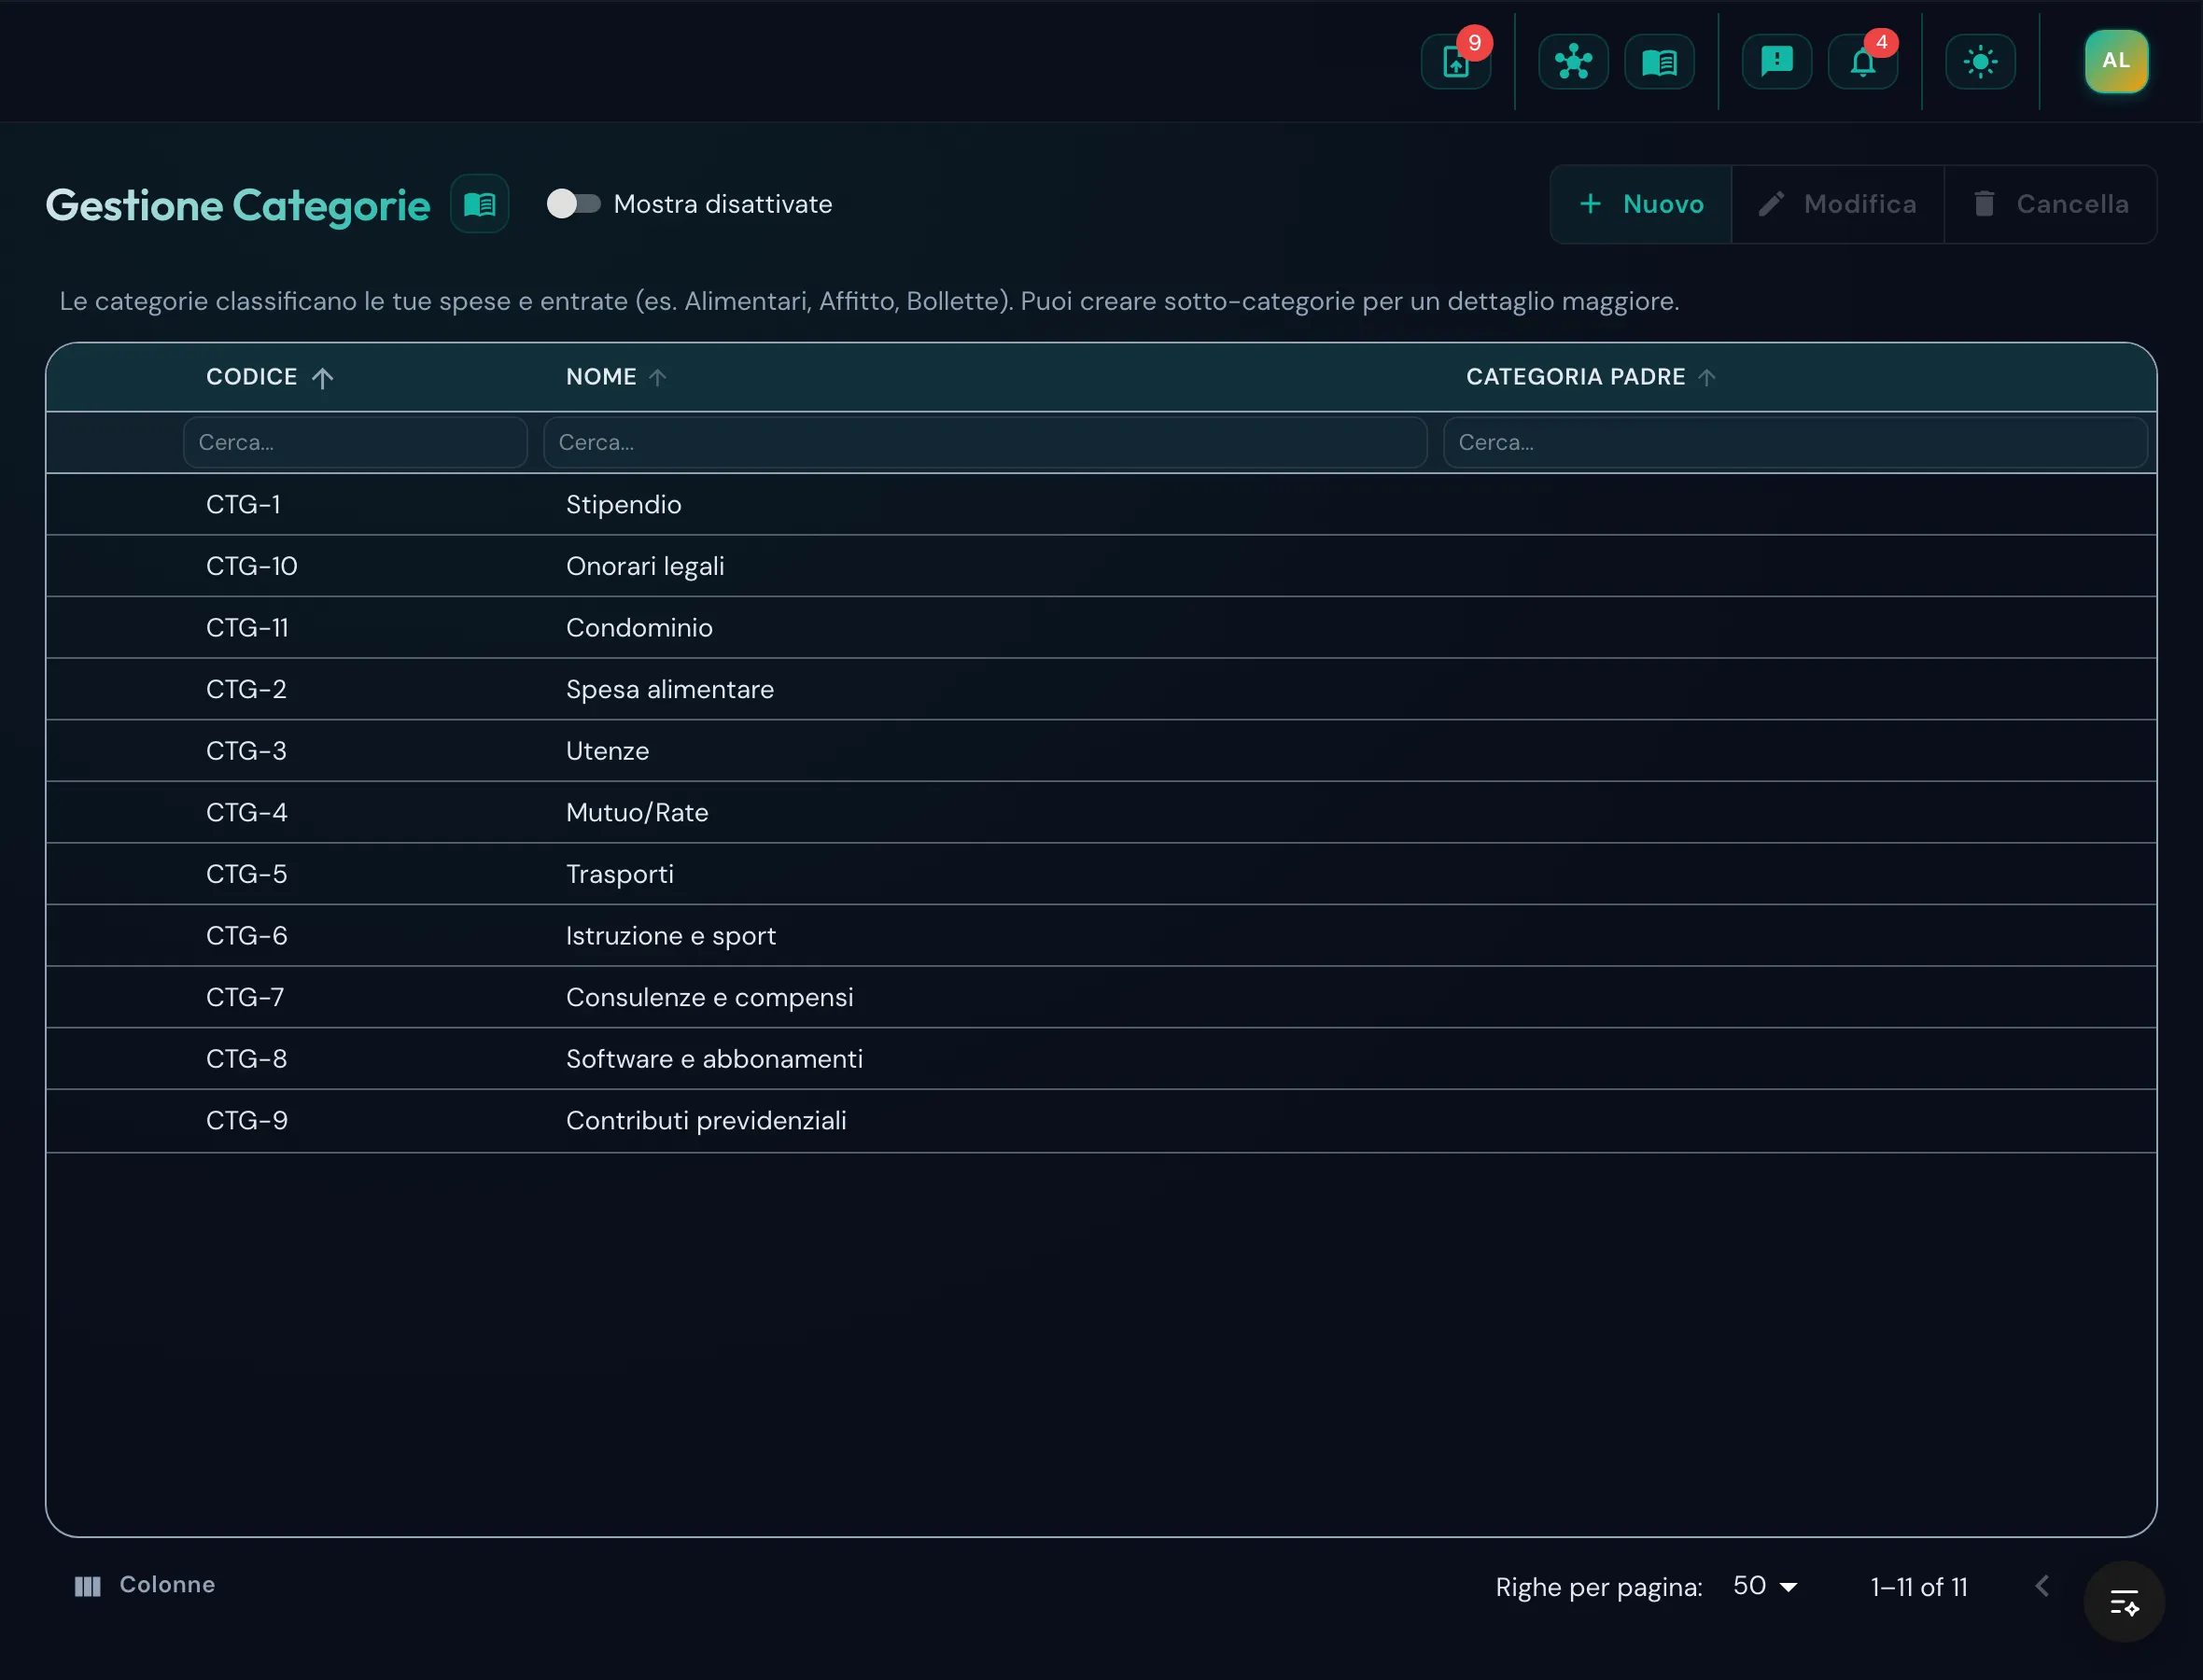
Task: Select the row named Istruzione e sport
Action: [1101, 936]
